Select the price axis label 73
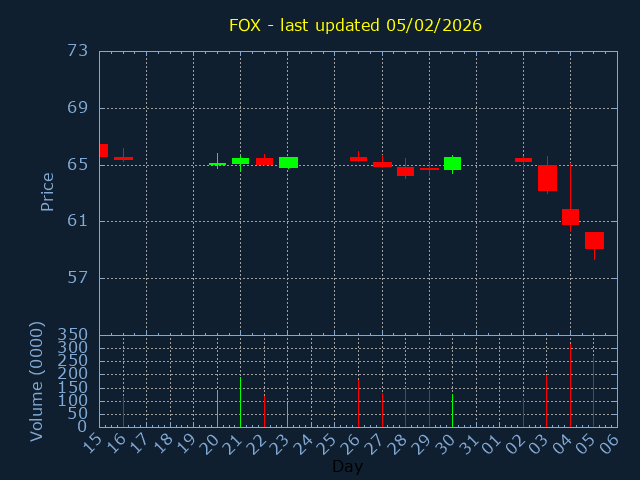Screen dimensions: 640x480 click(x=78, y=51)
